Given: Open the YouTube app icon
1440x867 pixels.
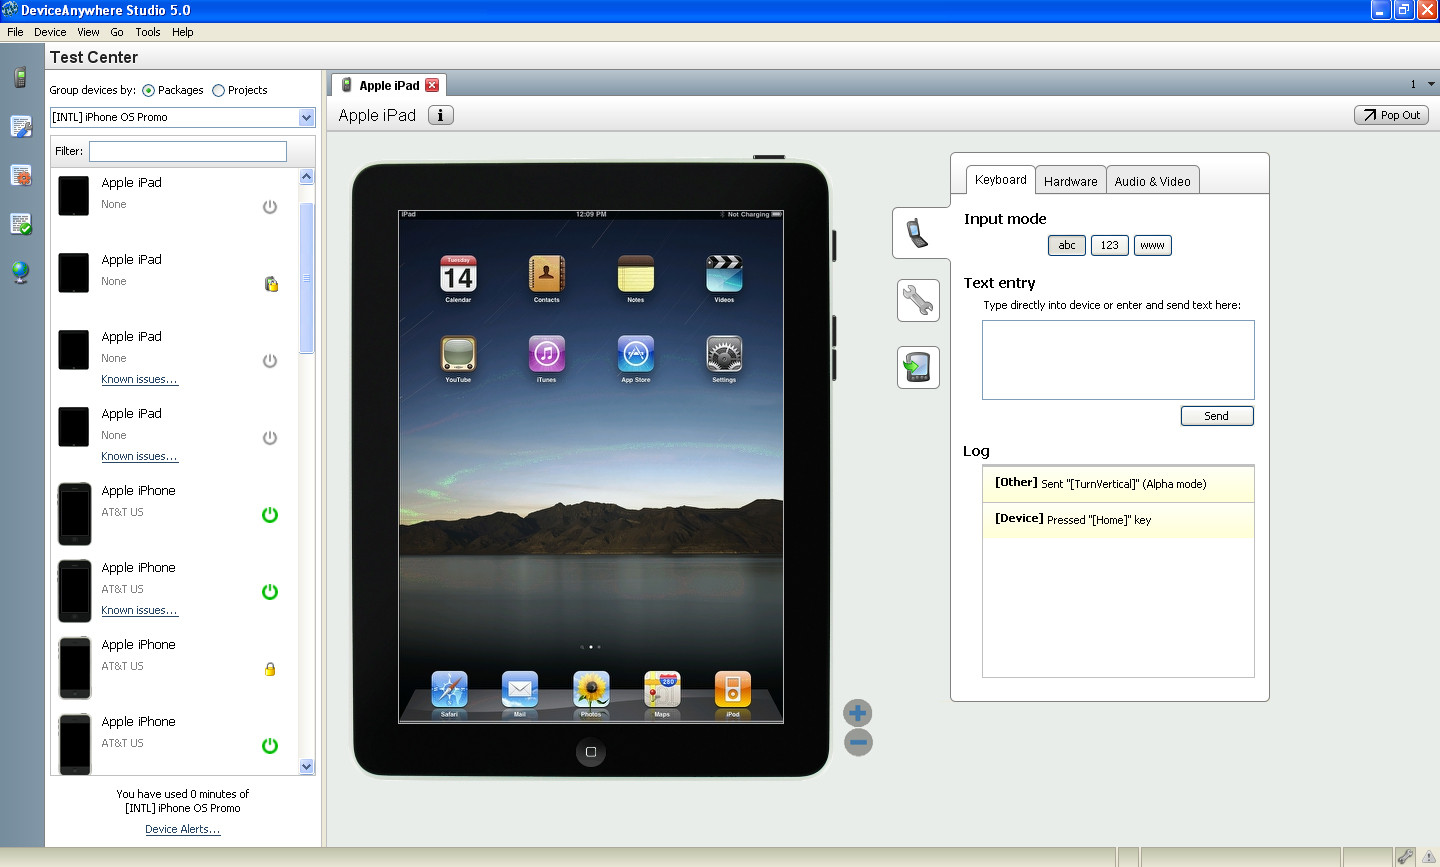Looking at the screenshot, I should (458, 354).
